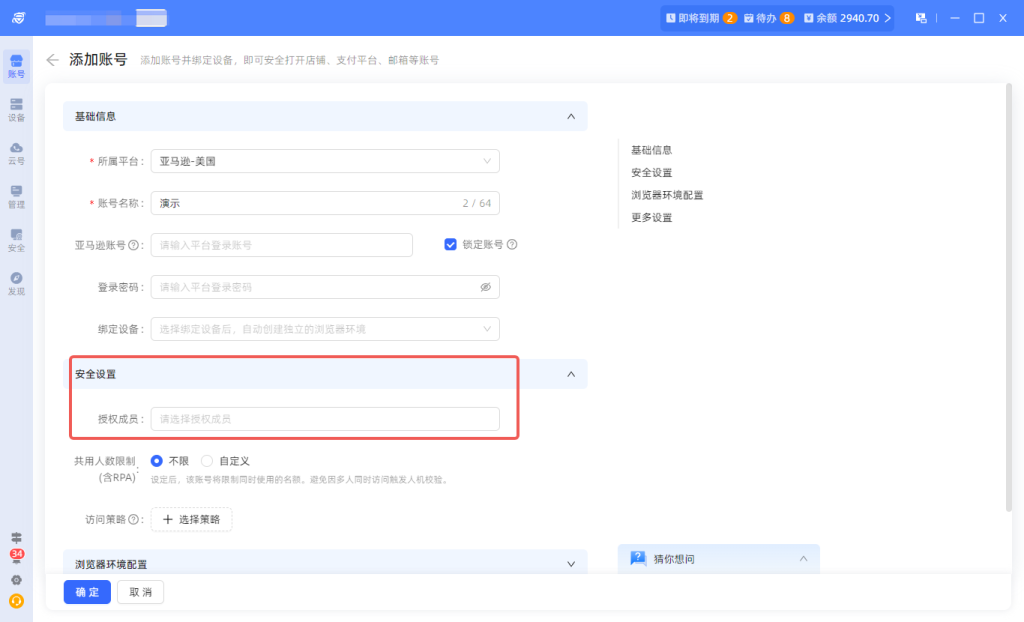Screen dimensions: 1024x622
Task: Expand the 浏览器环境配置 section
Action: coord(571,564)
